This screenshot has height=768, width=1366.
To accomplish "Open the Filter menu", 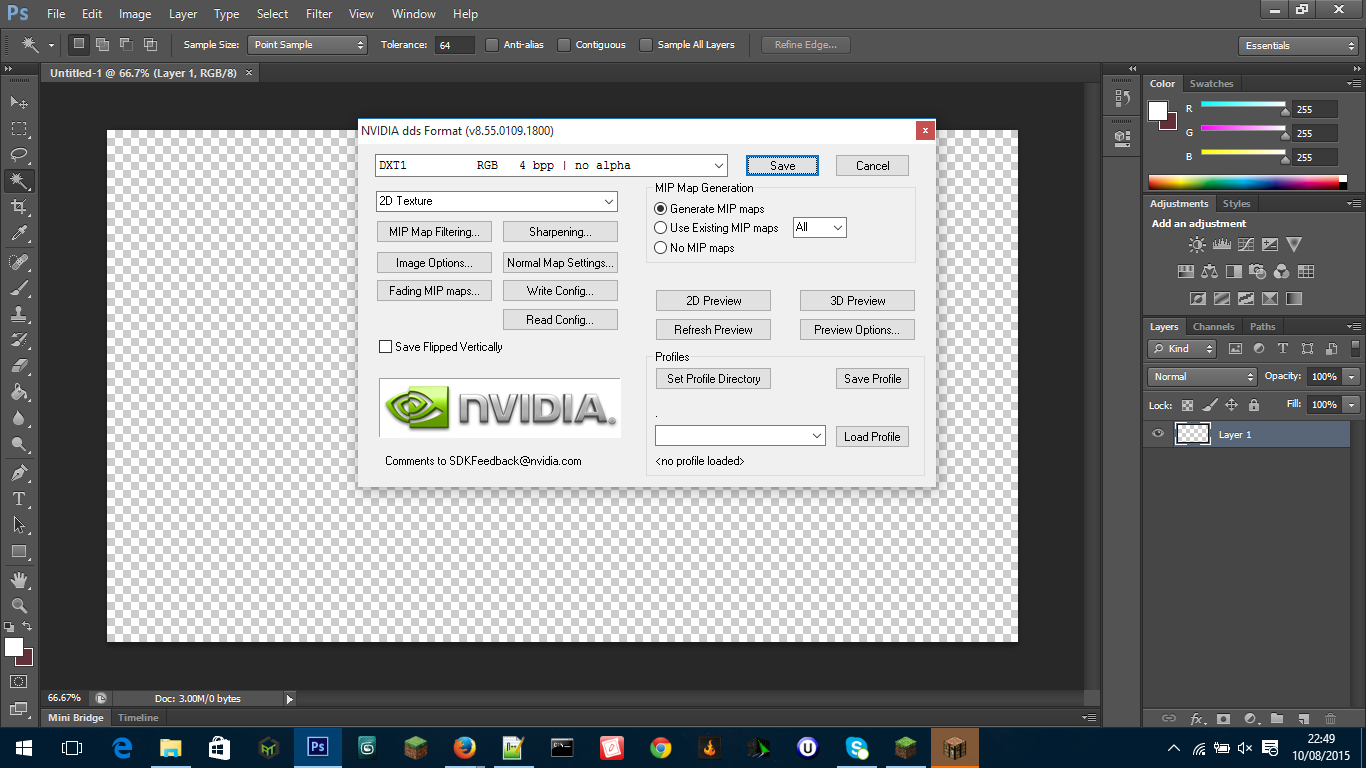I will [319, 14].
